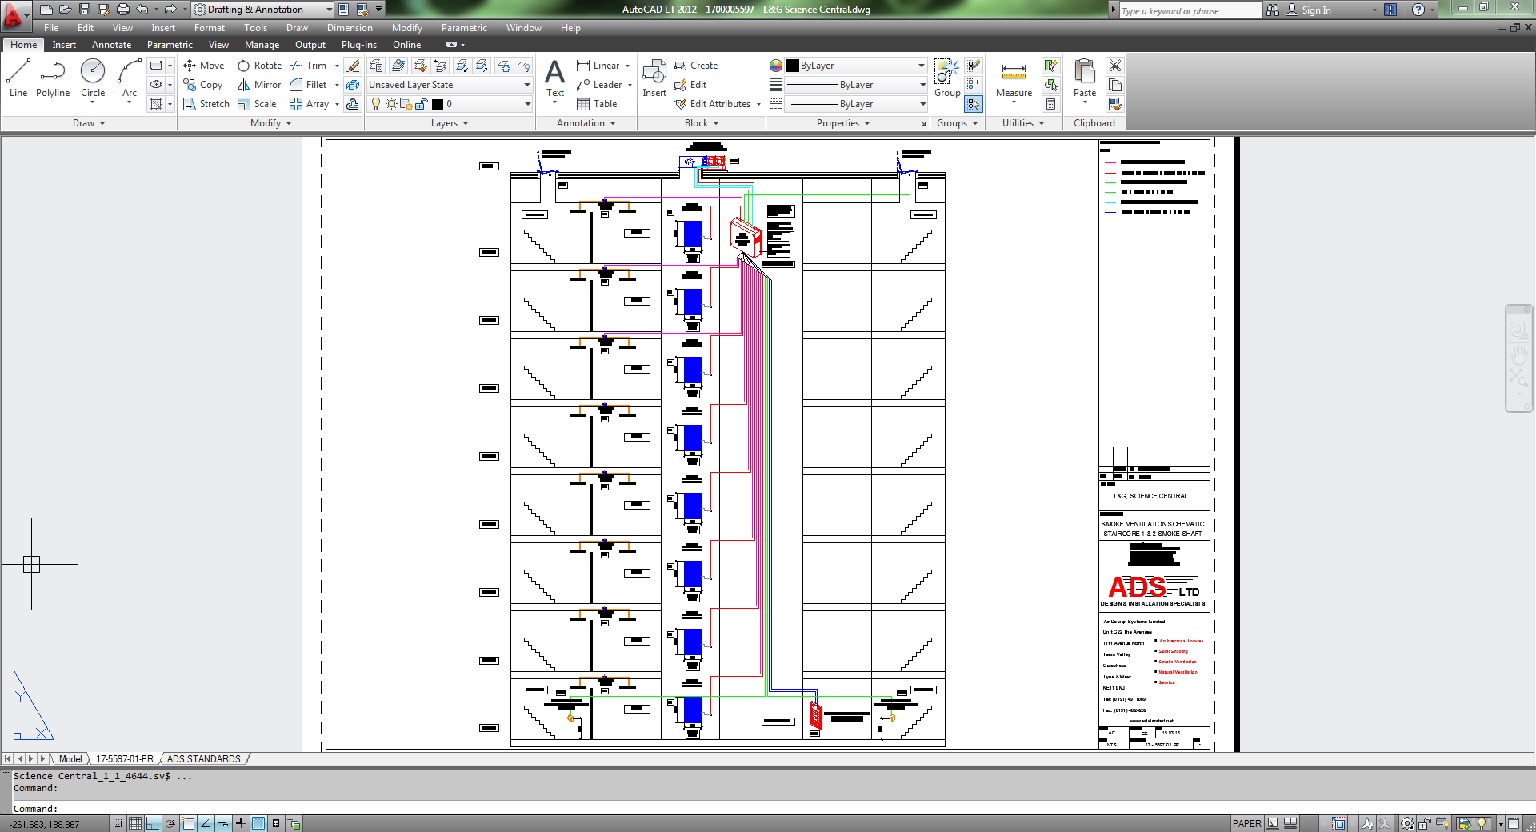
Task: Click the Undo arrow in quick access toolbar
Action: pyautogui.click(x=143, y=9)
